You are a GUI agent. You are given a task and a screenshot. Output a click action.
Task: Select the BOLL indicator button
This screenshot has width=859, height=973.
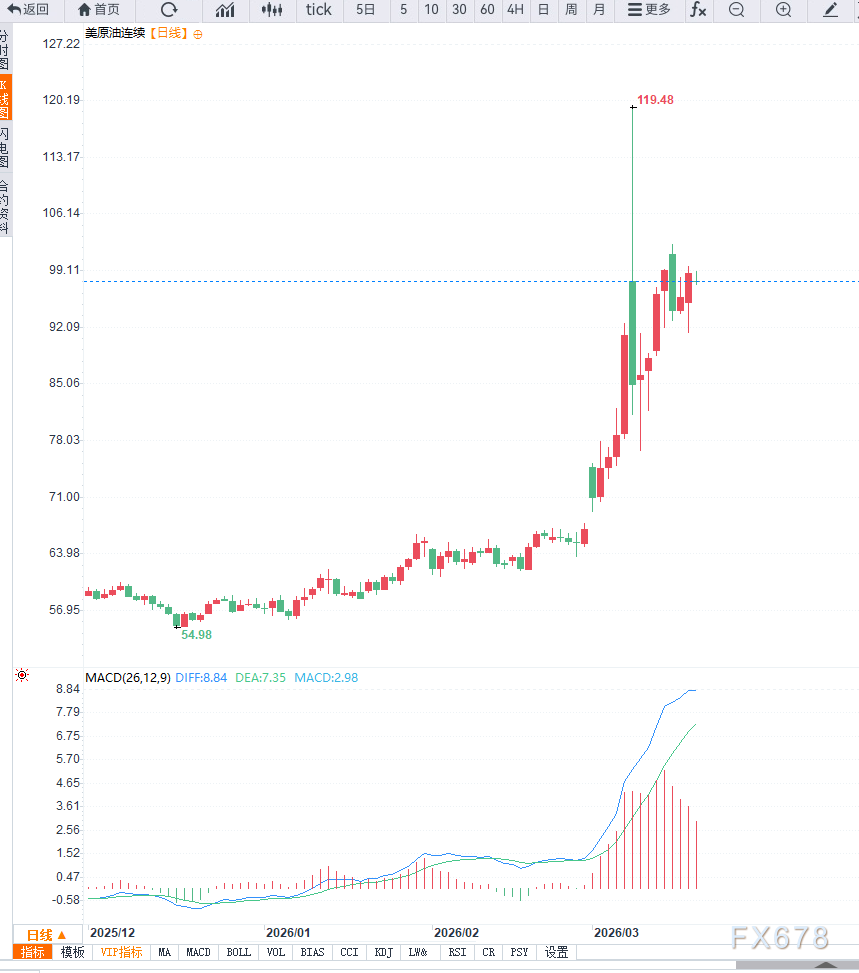coord(238,953)
